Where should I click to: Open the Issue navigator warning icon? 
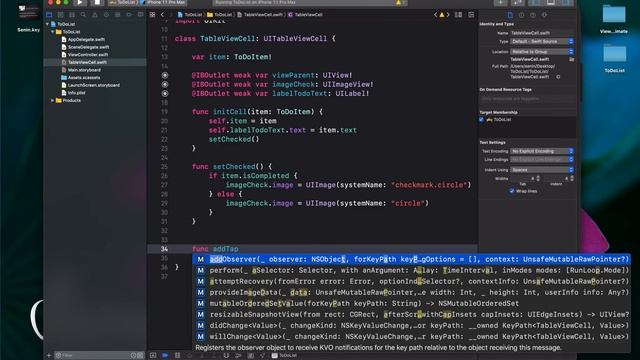pyautogui.click(x=95, y=15)
